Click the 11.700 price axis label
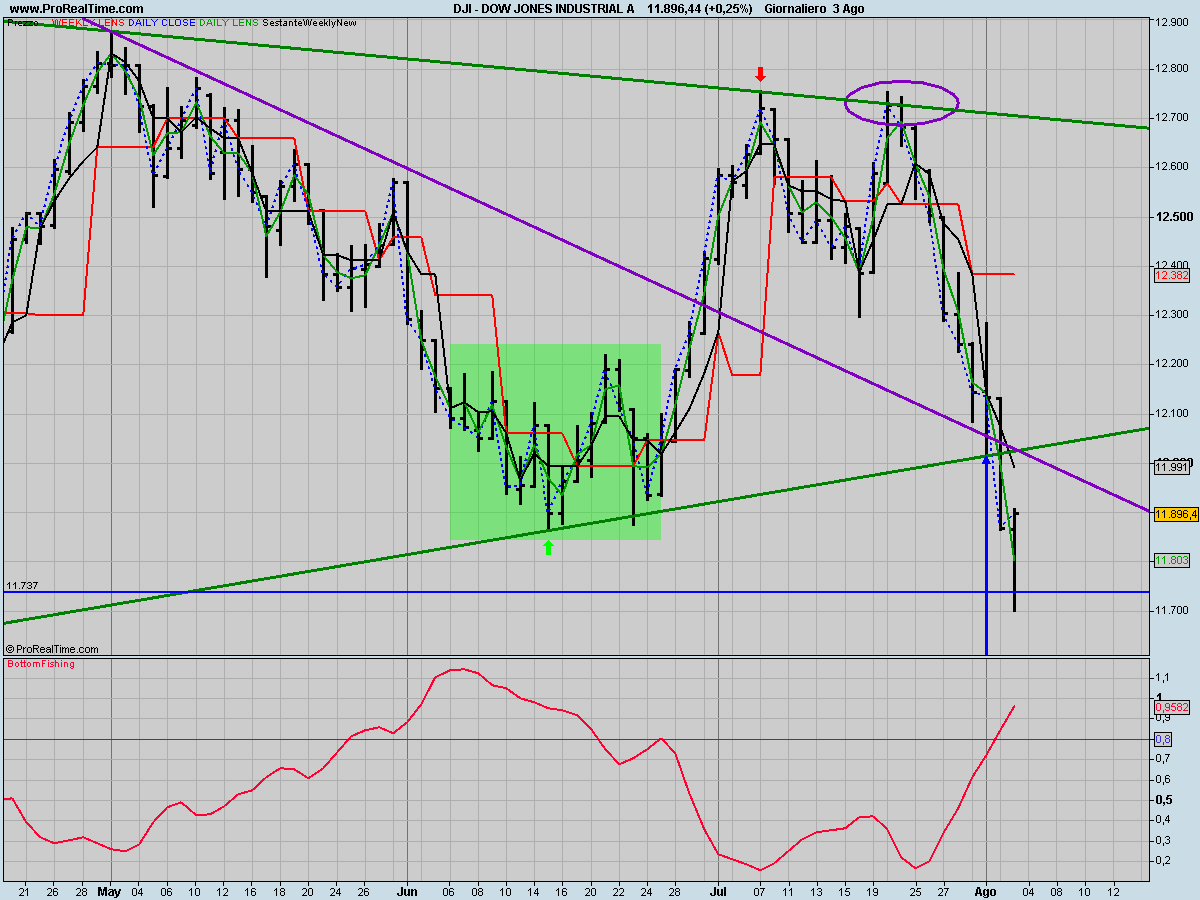The width and height of the screenshot is (1200, 900). click(x=1171, y=610)
